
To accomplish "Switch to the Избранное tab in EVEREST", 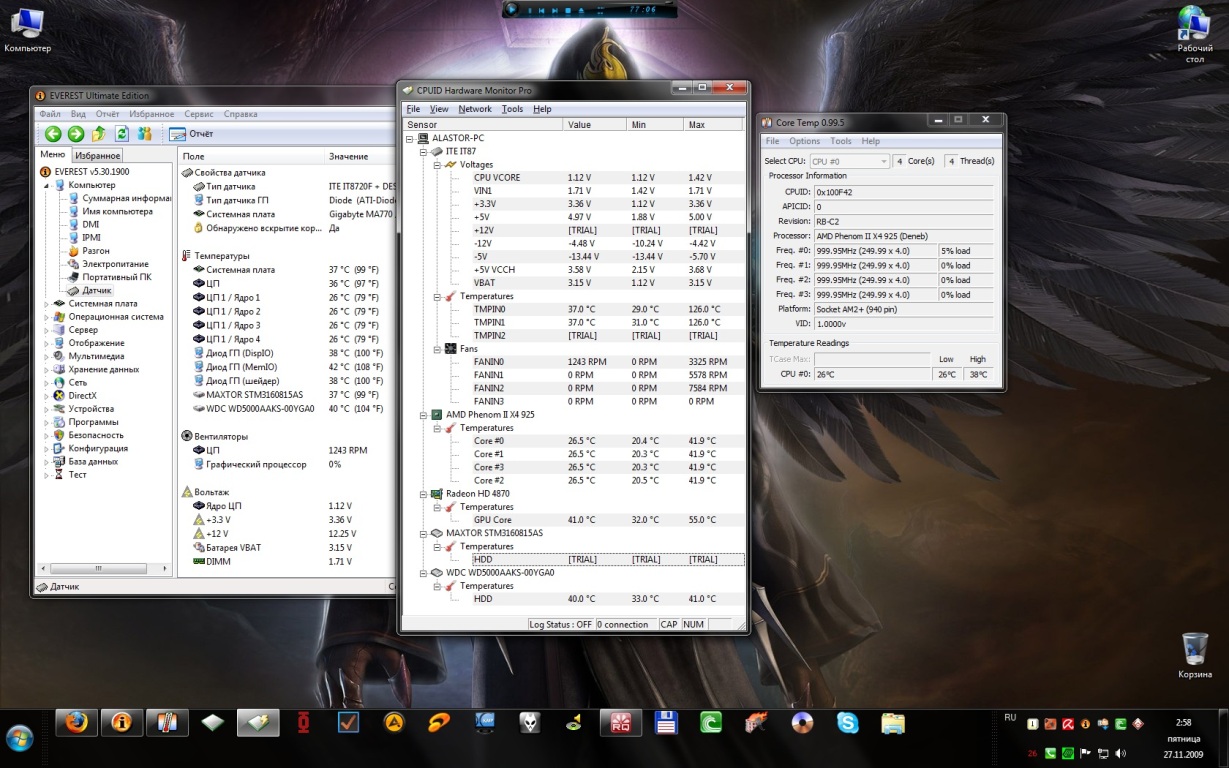I will click(98, 156).
